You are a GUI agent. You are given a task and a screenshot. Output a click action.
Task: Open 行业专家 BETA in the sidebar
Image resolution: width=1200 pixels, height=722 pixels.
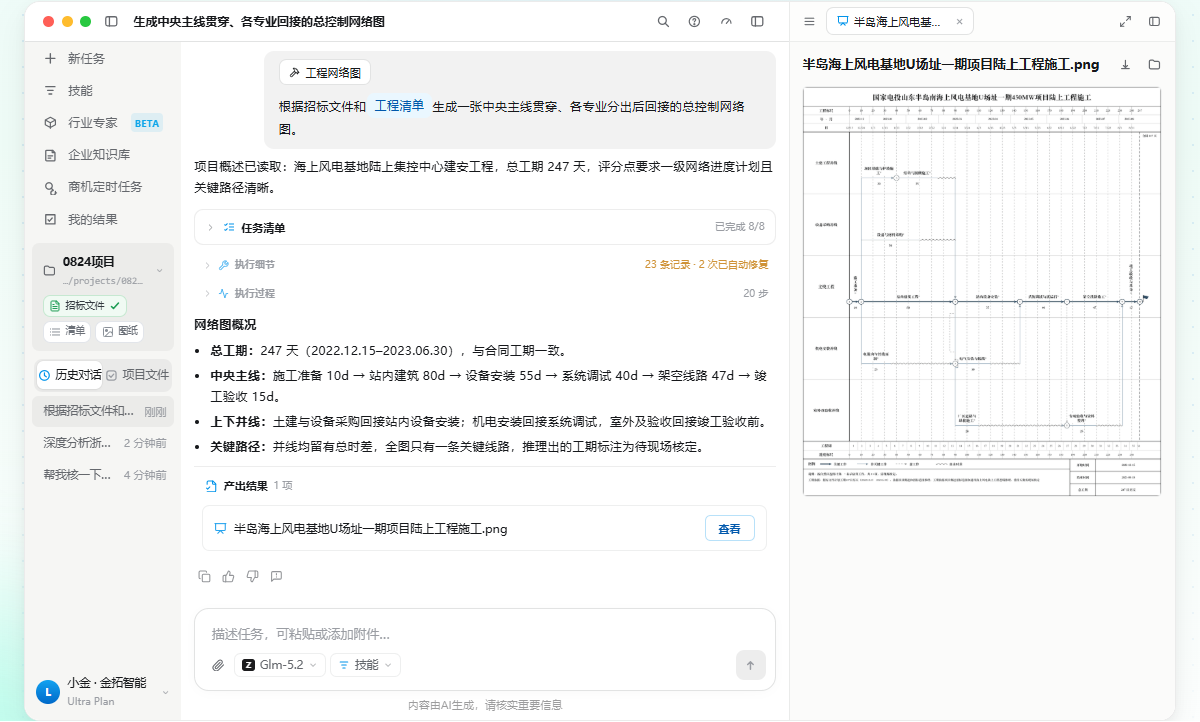click(103, 123)
